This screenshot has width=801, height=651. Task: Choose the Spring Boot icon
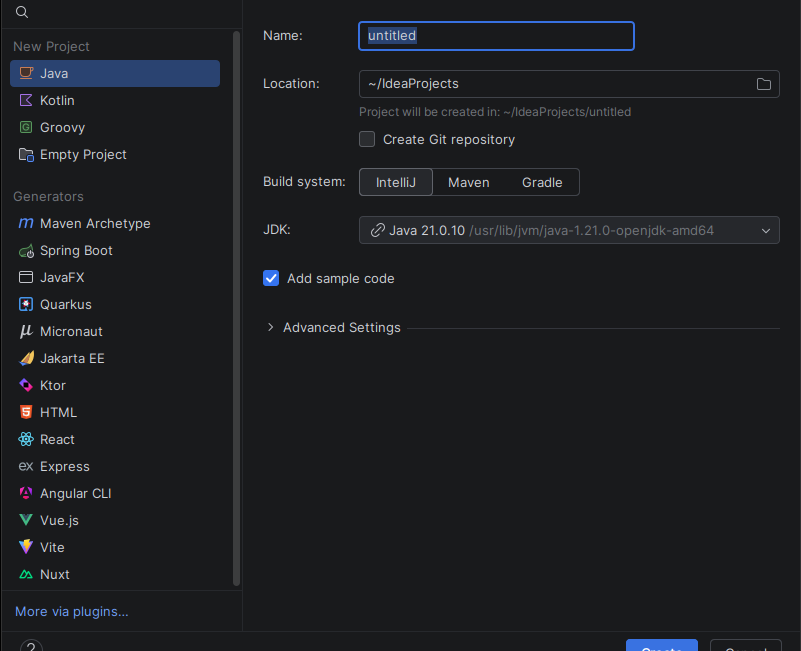(26, 250)
